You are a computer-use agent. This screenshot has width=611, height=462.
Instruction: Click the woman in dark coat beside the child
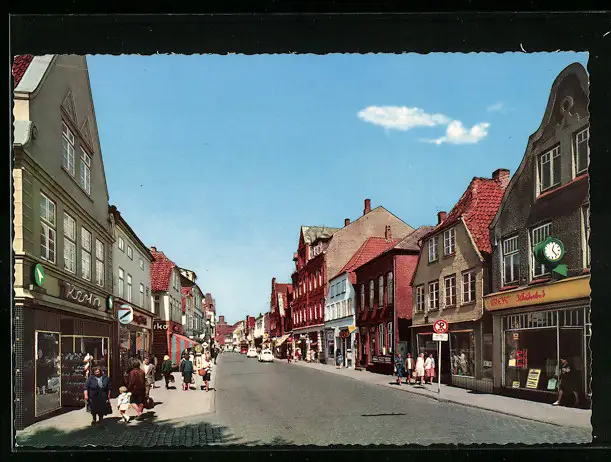[97, 393]
